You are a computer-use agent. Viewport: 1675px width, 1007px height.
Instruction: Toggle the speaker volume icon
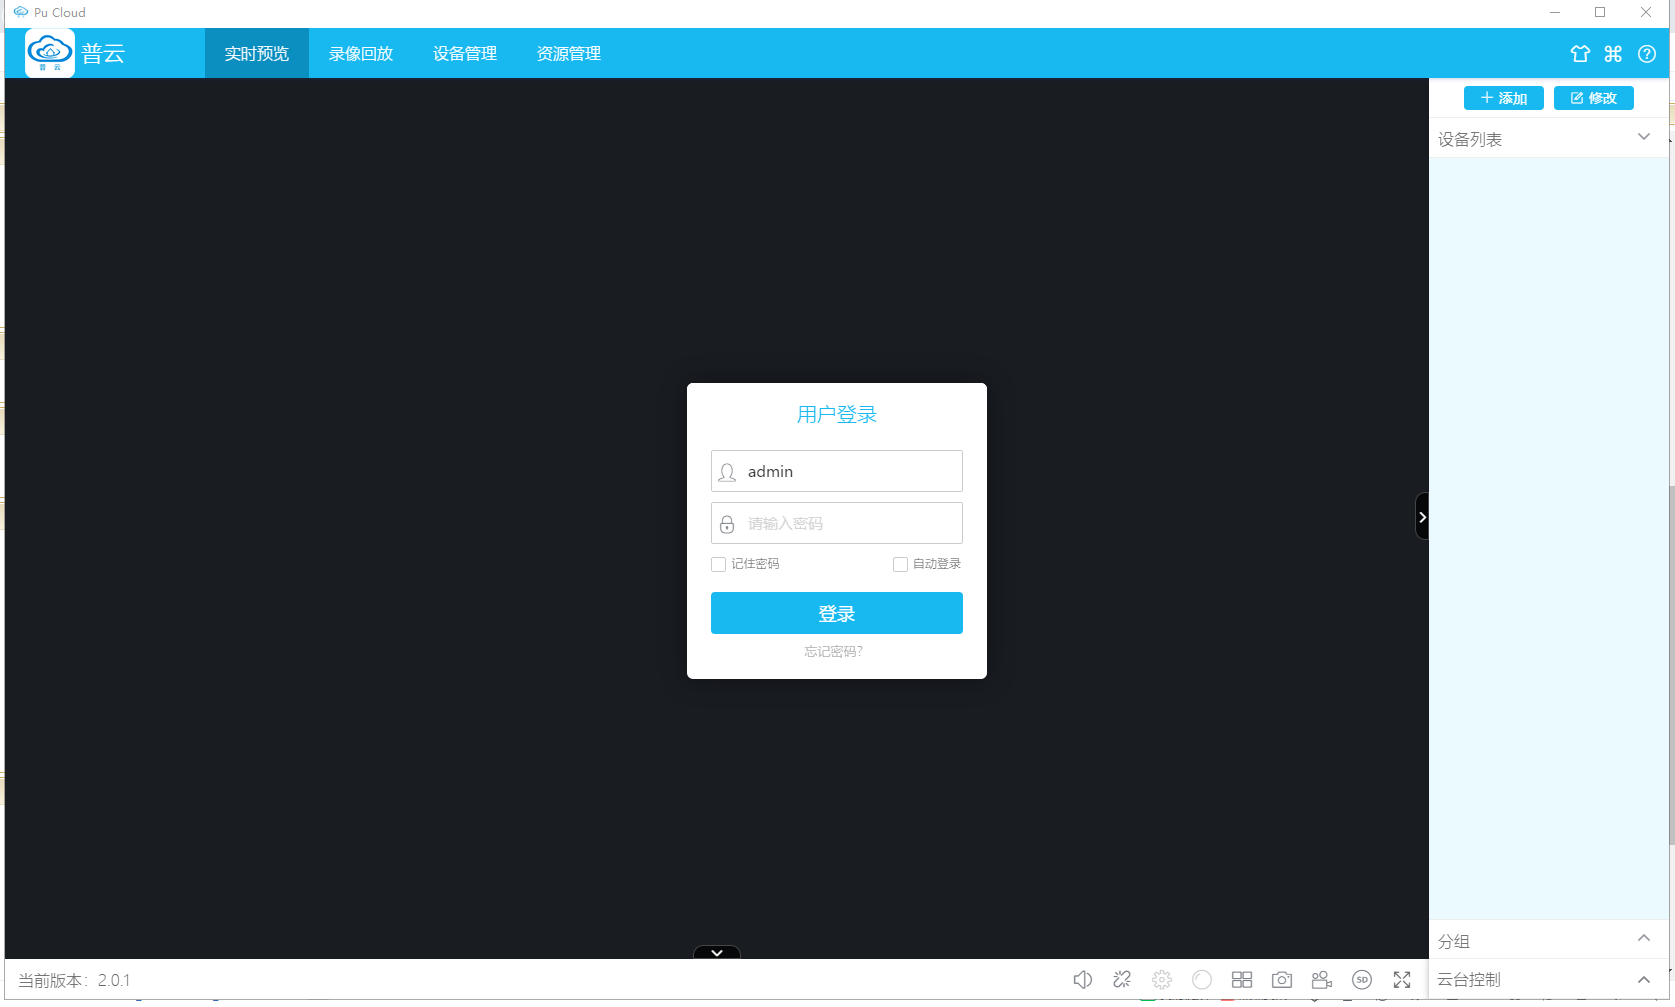[1082, 980]
